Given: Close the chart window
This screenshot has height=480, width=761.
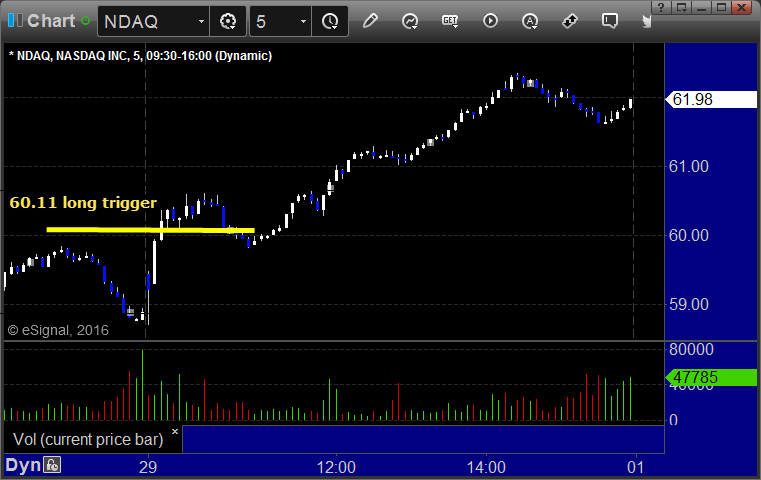Looking at the screenshot, I should [742, 7].
